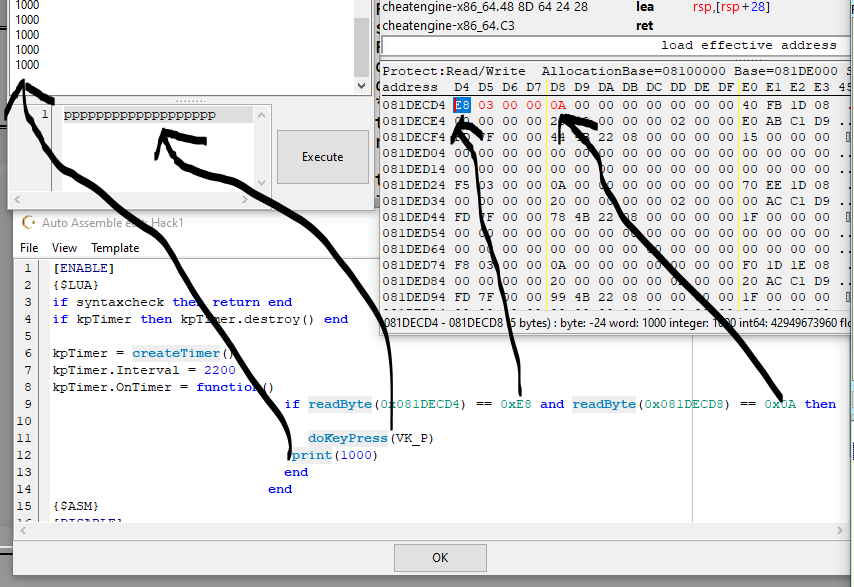
Task: Click address 081DECD4 in the hex view
Action: click(x=414, y=105)
